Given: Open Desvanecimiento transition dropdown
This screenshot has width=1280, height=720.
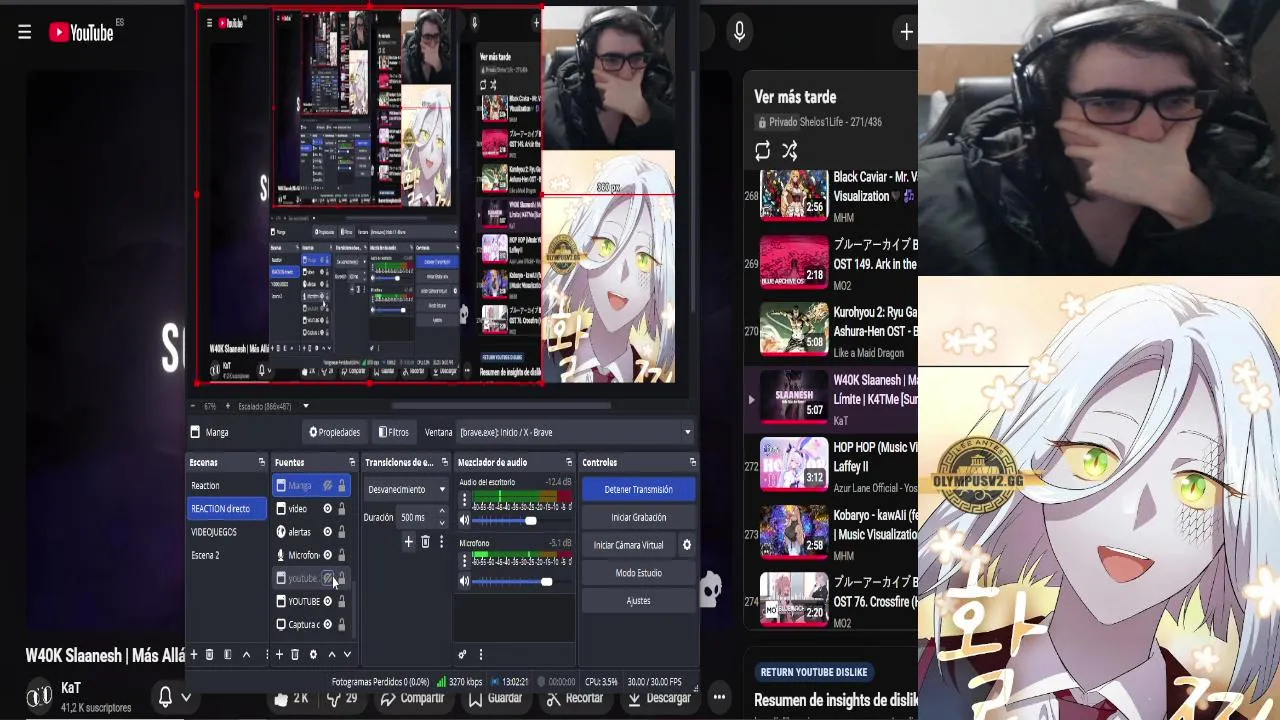Looking at the screenshot, I should coord(406,489).
